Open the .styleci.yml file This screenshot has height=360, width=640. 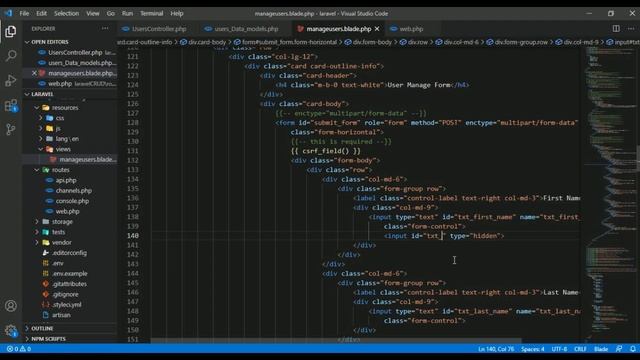[x=67, y=304]
